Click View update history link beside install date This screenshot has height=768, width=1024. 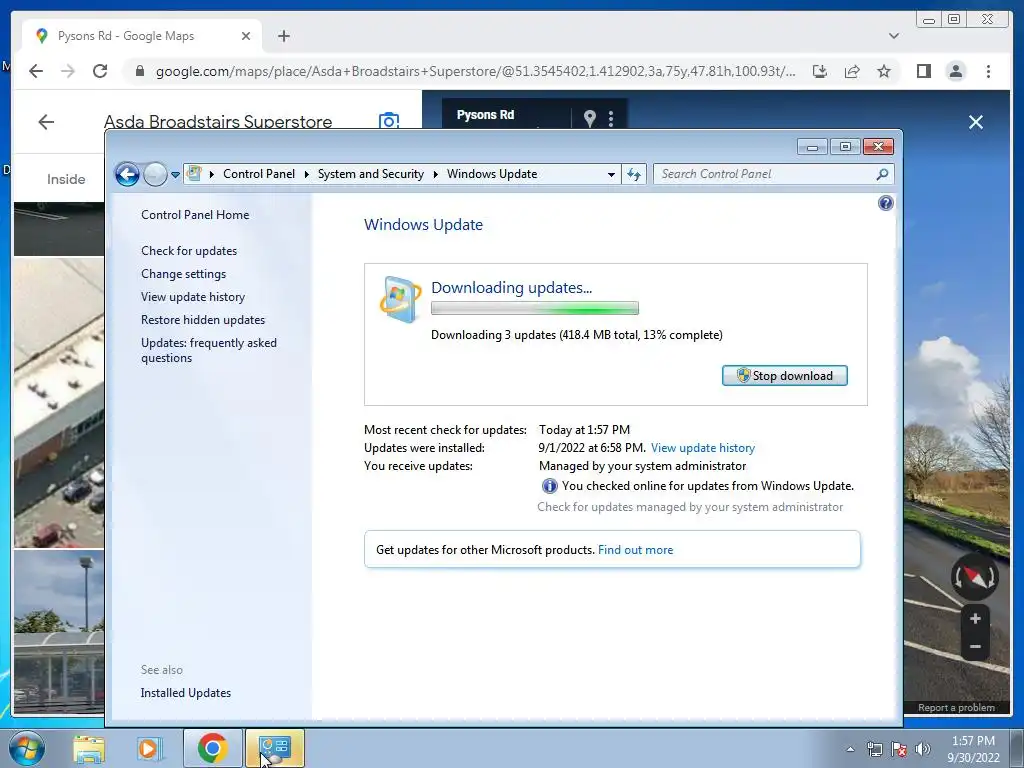[703, 448]
